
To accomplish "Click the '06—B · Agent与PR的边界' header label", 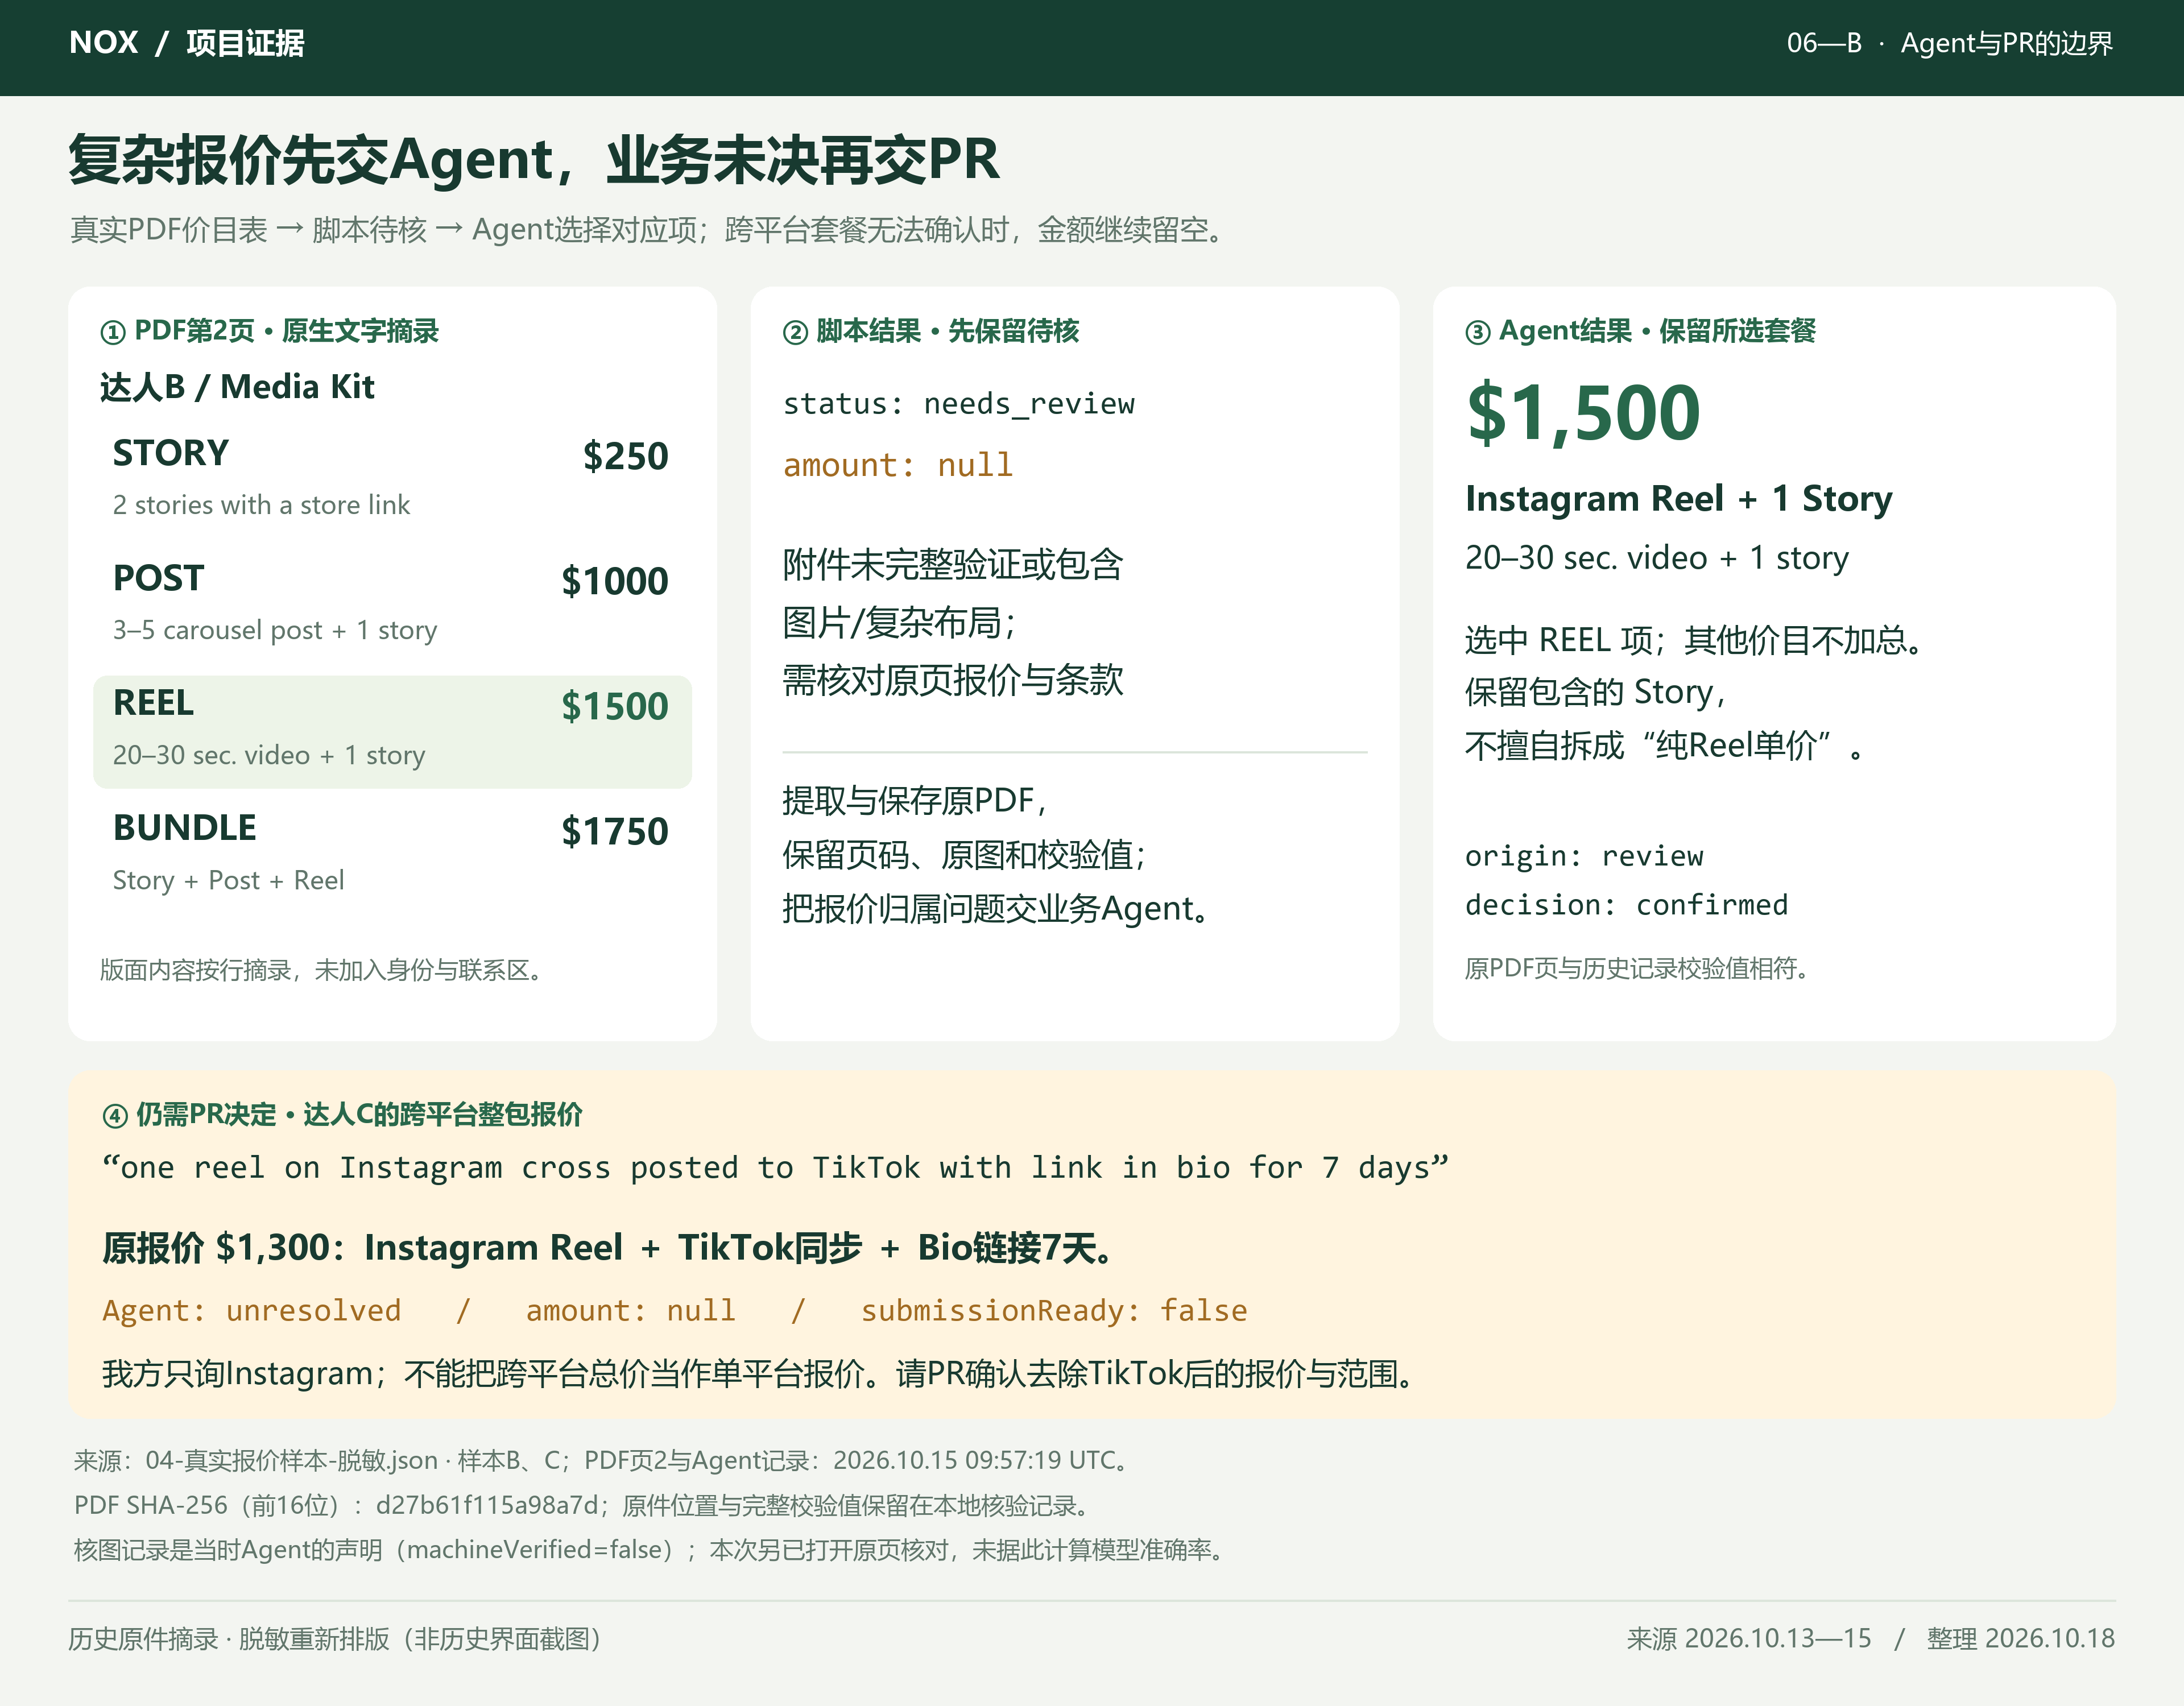I will (1949, 43).
